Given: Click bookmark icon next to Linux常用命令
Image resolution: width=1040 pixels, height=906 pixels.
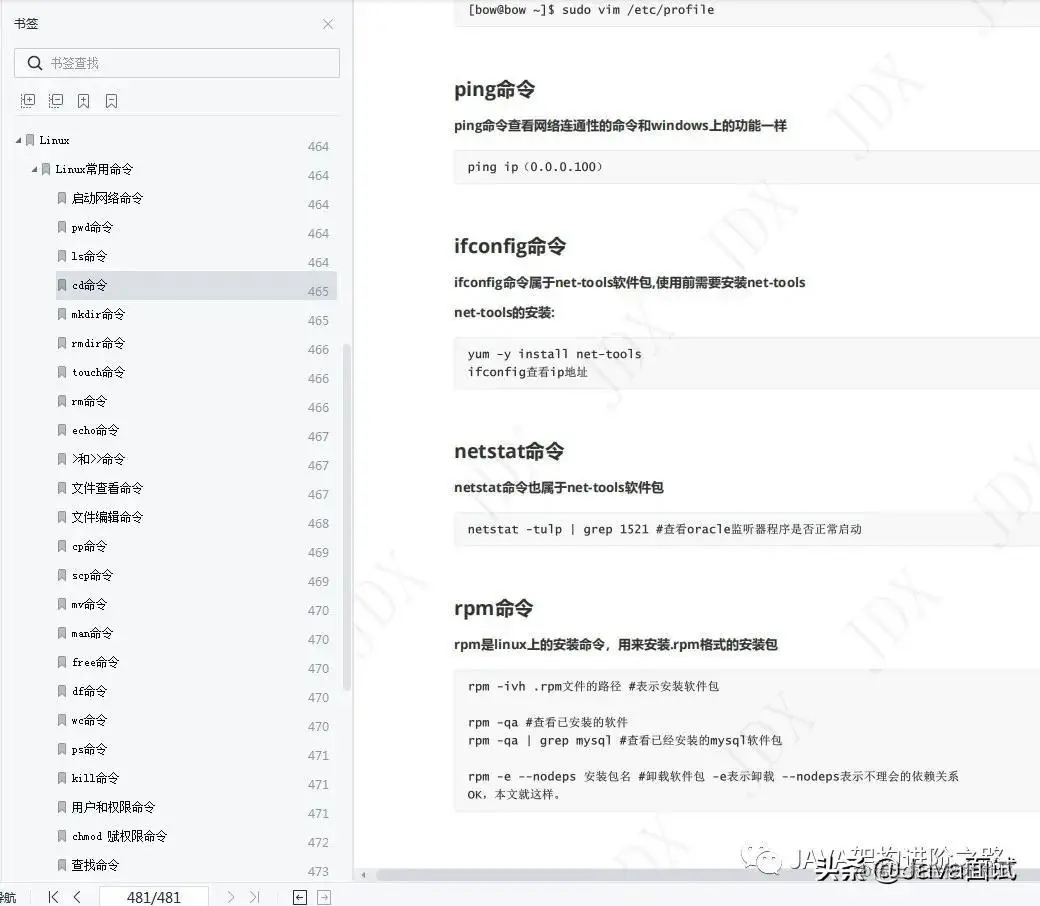Looking at the screenshot, I should coord(46,170).
